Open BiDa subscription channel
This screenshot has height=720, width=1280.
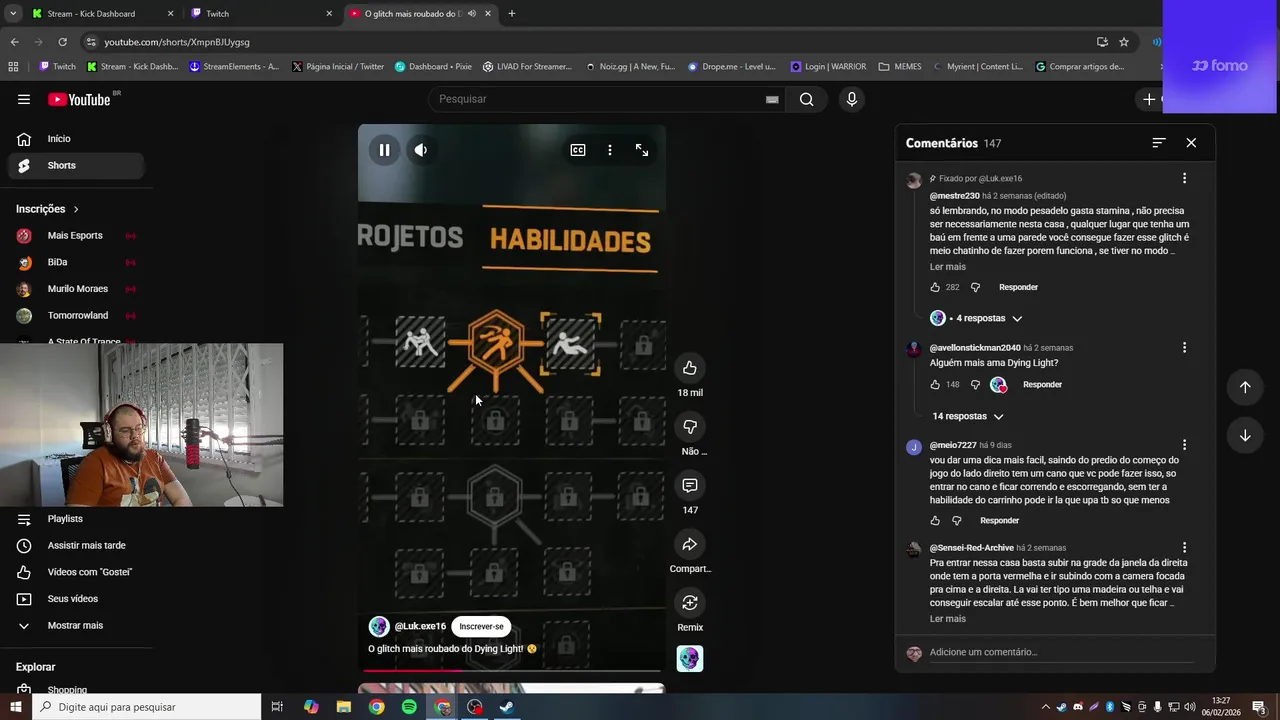(76, 262)
